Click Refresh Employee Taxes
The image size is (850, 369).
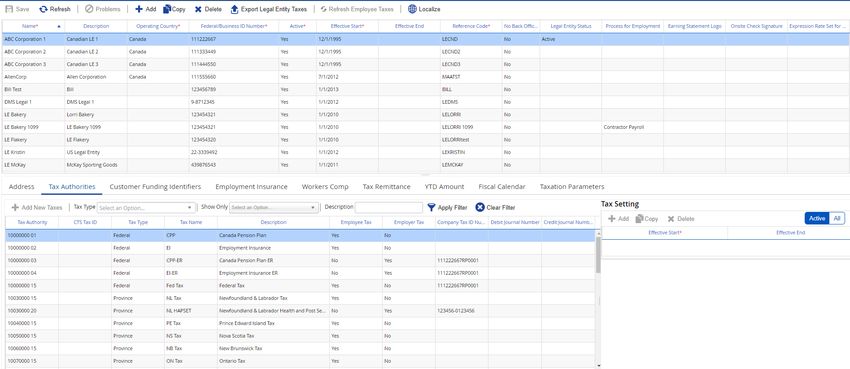[x=357, y=9]
